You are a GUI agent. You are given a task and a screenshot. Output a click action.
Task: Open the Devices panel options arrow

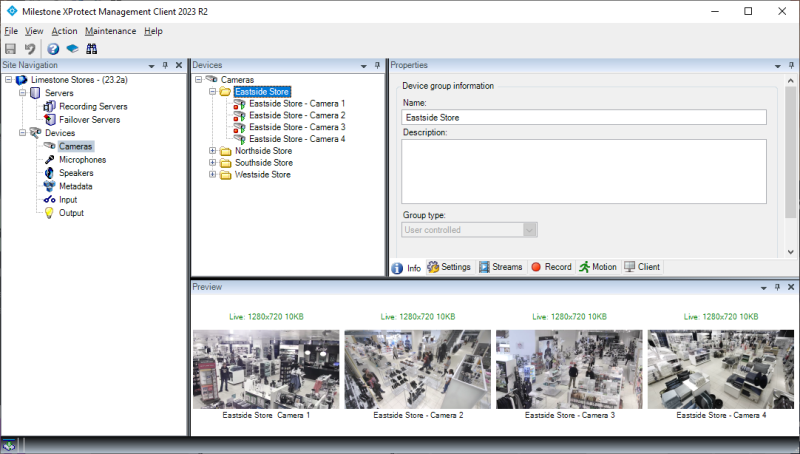(364, 66)
